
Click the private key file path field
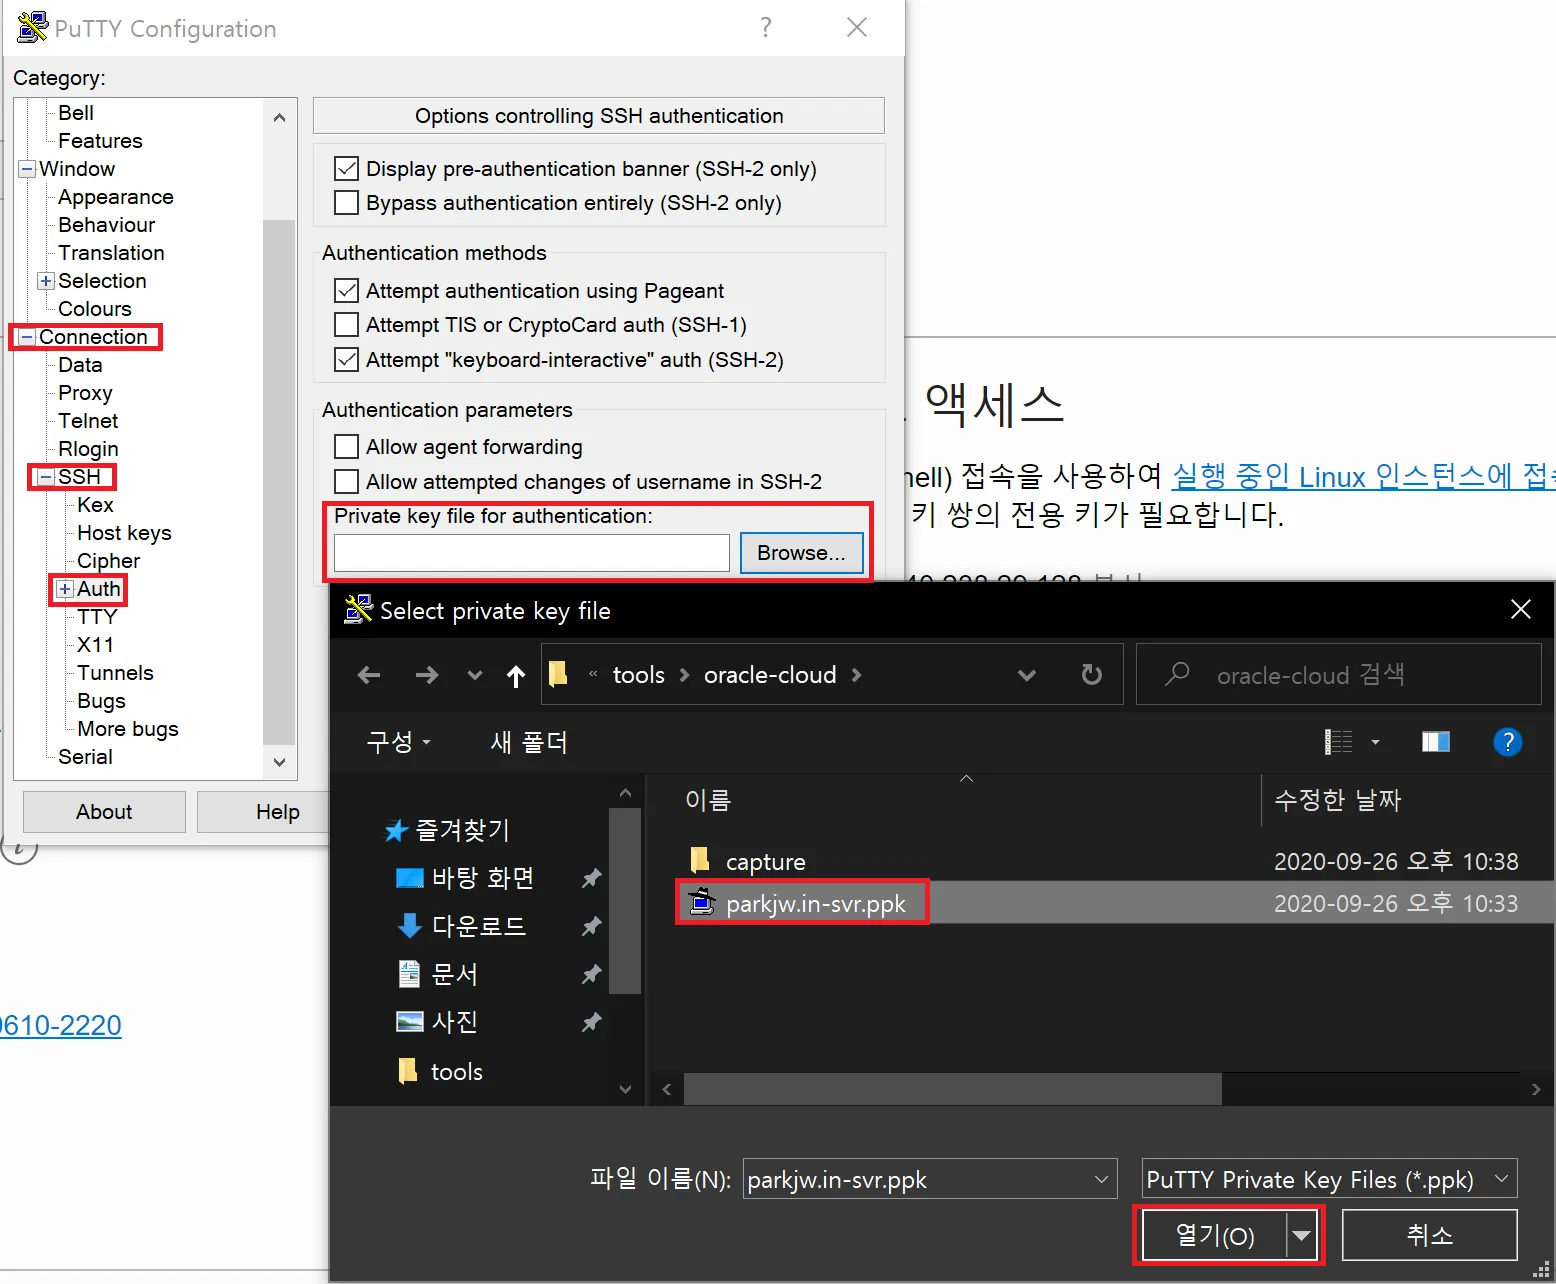[x=532, y=553]
